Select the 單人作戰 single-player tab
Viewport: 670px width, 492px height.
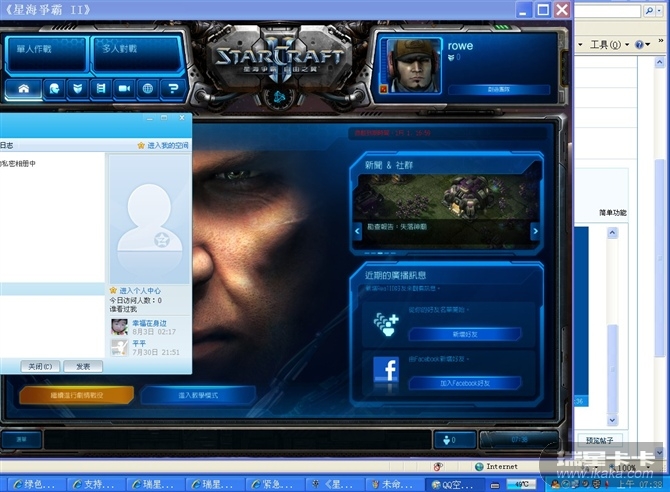[x=46, y=53]
